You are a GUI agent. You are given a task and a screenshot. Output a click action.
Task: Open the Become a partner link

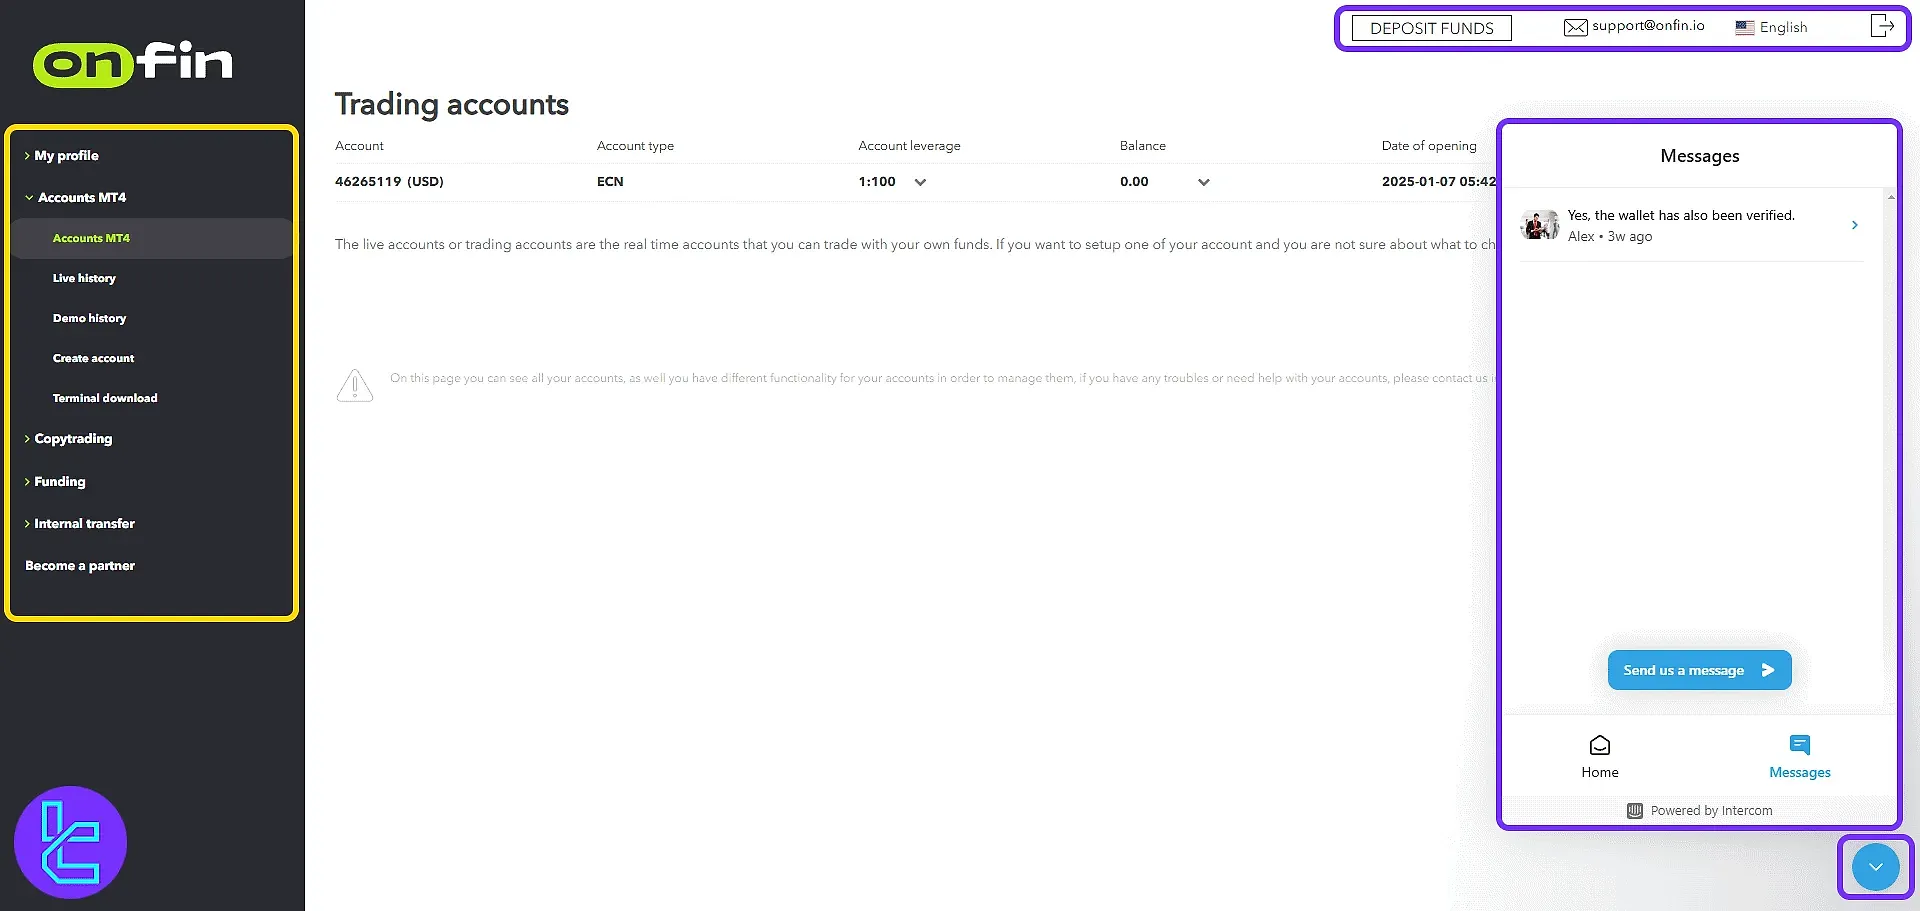80,566
